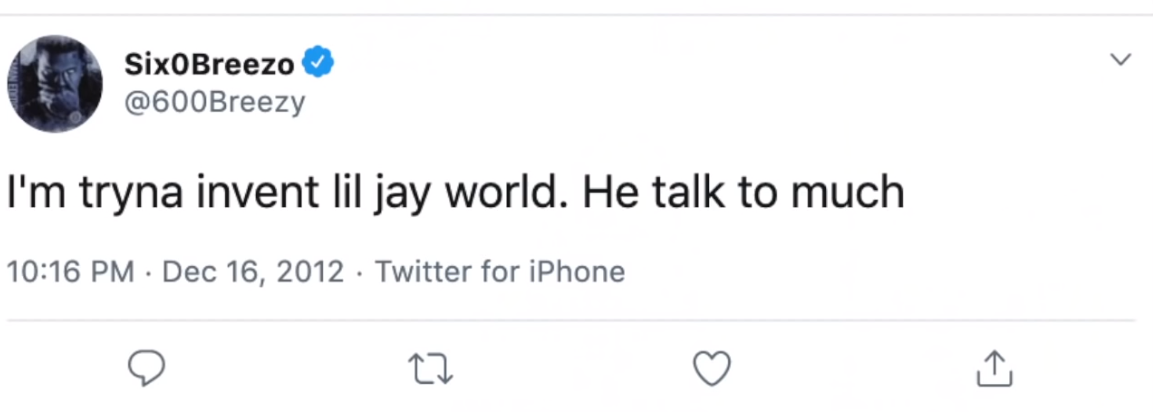Screen dimensions: 1153x412
Task: Toggle the heart to favorite this tweet
Action: click(712, 369)
